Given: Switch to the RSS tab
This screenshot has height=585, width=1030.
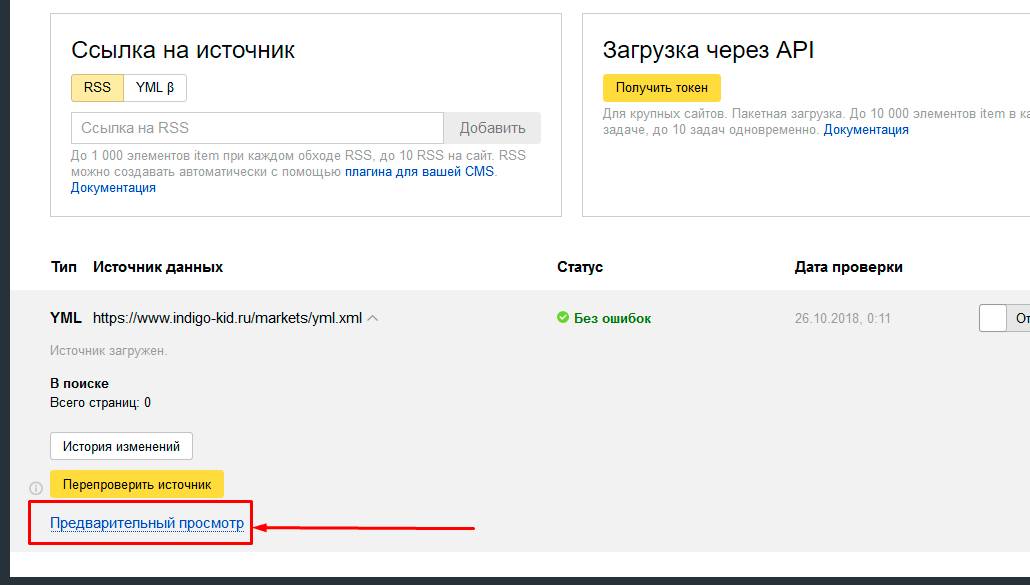Looking at the screenshot, I should coord(95,87).
